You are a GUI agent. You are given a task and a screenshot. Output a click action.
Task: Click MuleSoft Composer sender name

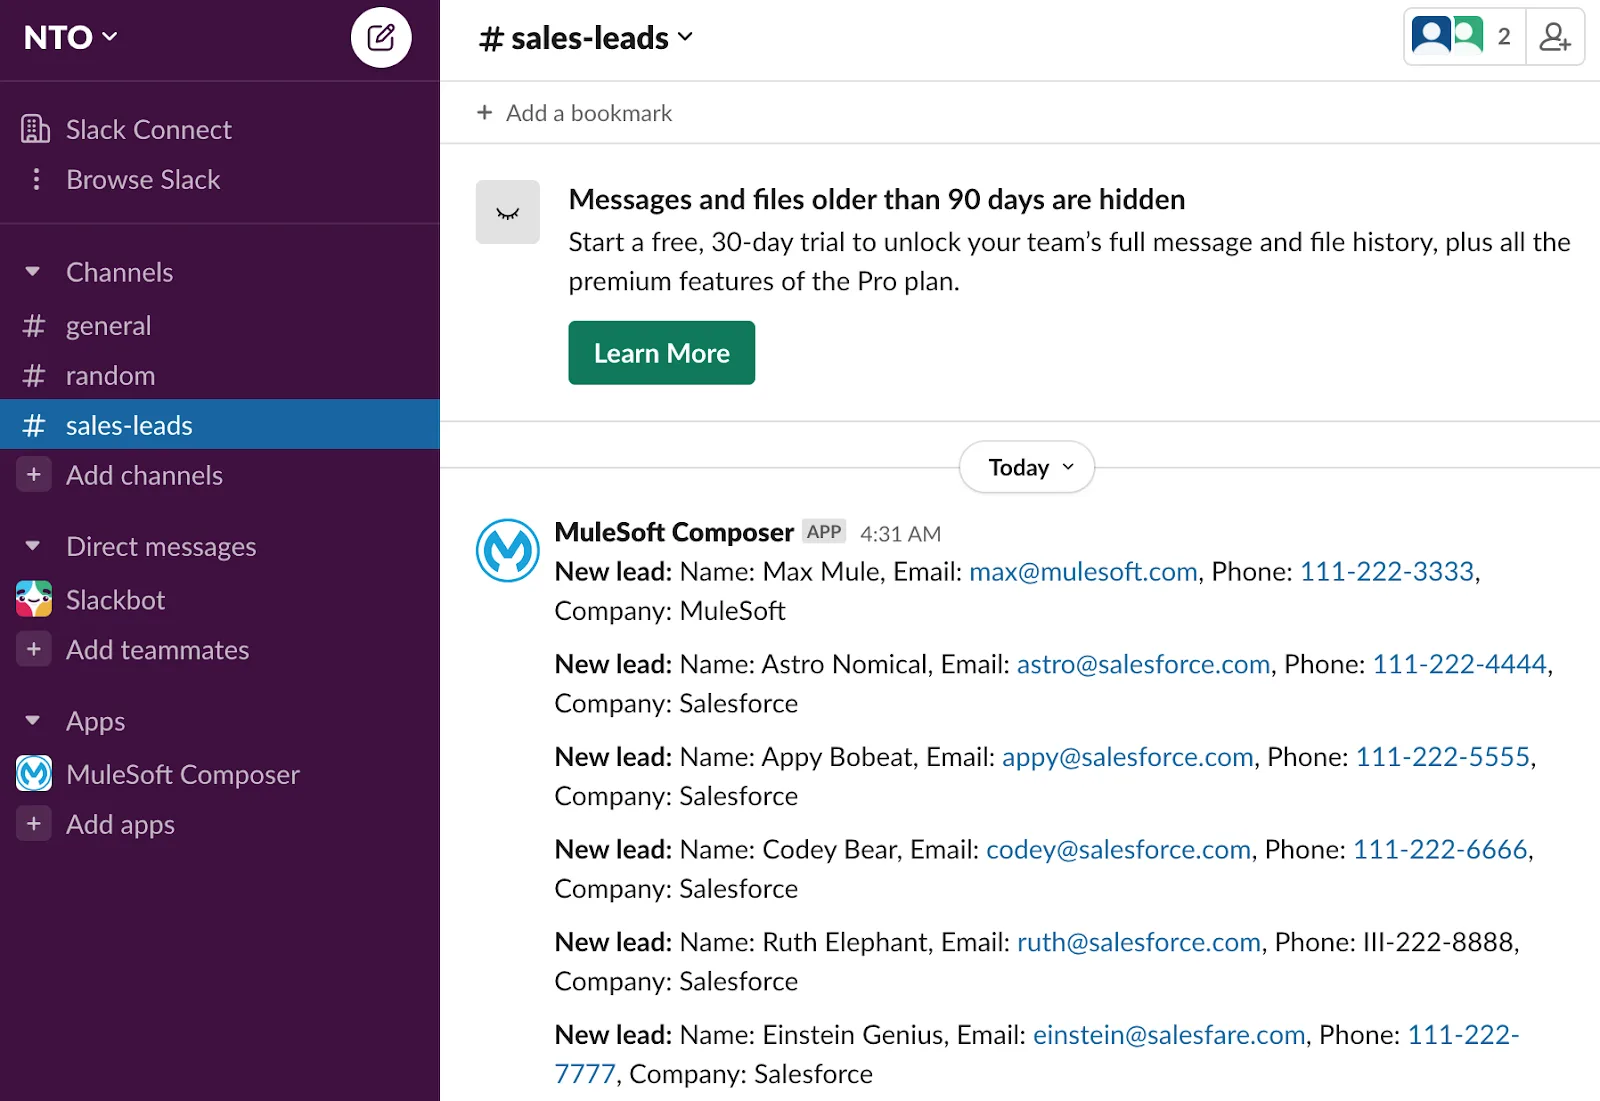(x=674, y=532)
